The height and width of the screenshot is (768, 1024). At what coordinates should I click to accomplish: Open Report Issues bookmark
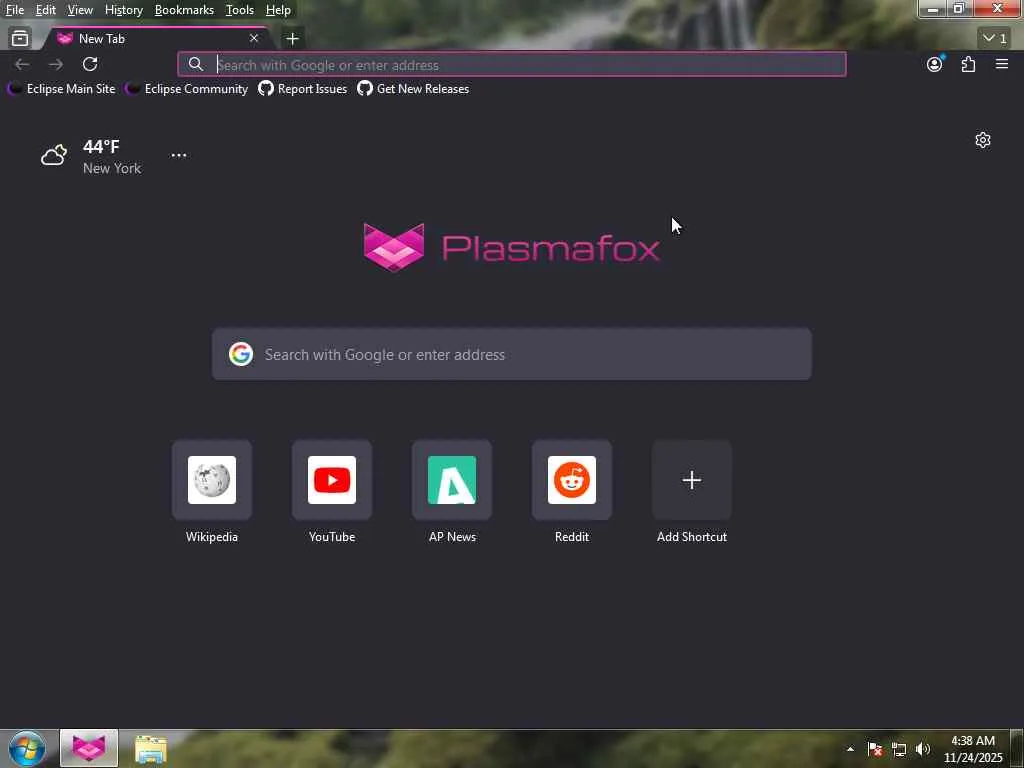click(x=303, y=89)
